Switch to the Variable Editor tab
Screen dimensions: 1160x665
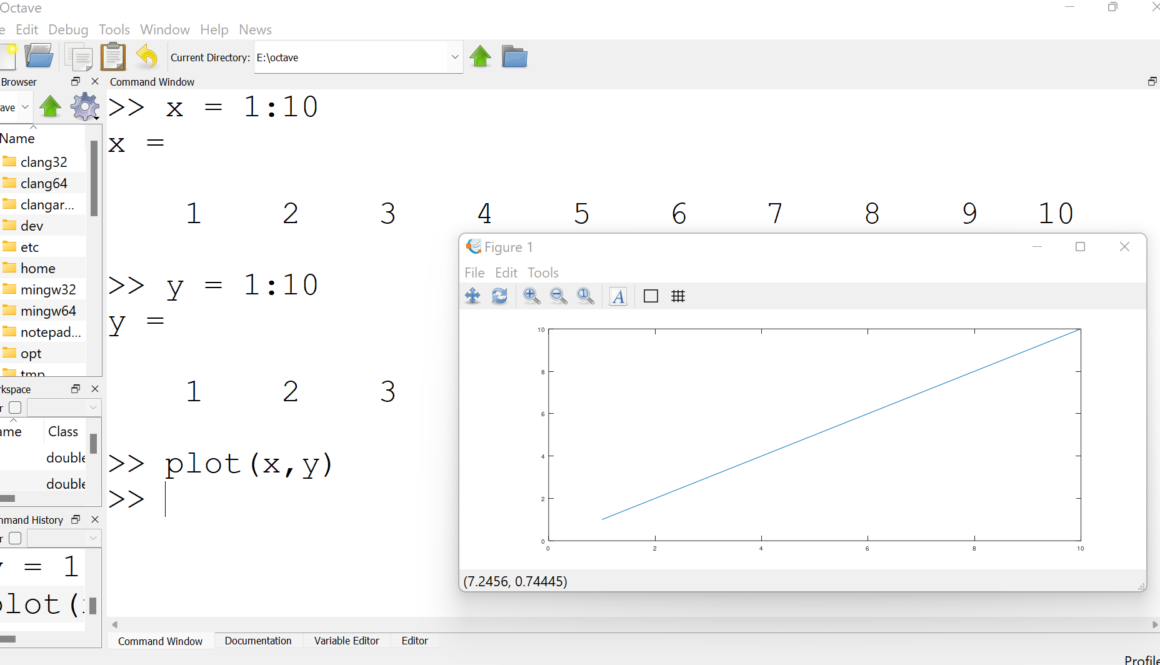coord(346,641)
